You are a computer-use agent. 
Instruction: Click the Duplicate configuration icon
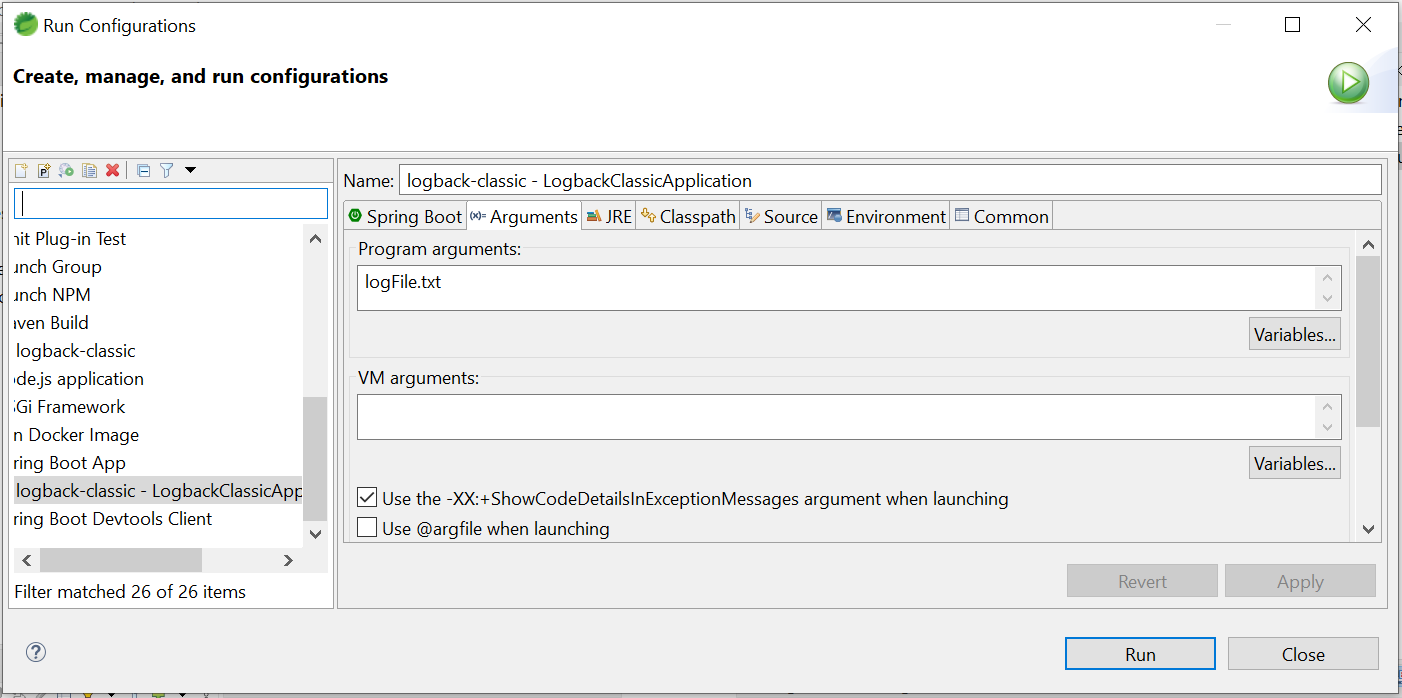90,171
